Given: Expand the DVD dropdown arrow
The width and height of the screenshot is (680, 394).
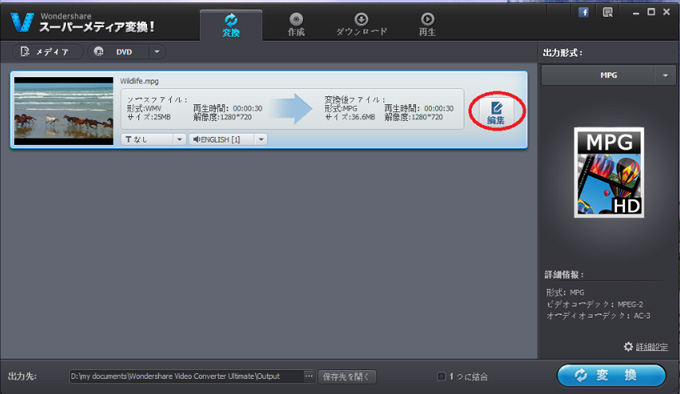Looking at the screenshot, I should click(x=157, y=52).
